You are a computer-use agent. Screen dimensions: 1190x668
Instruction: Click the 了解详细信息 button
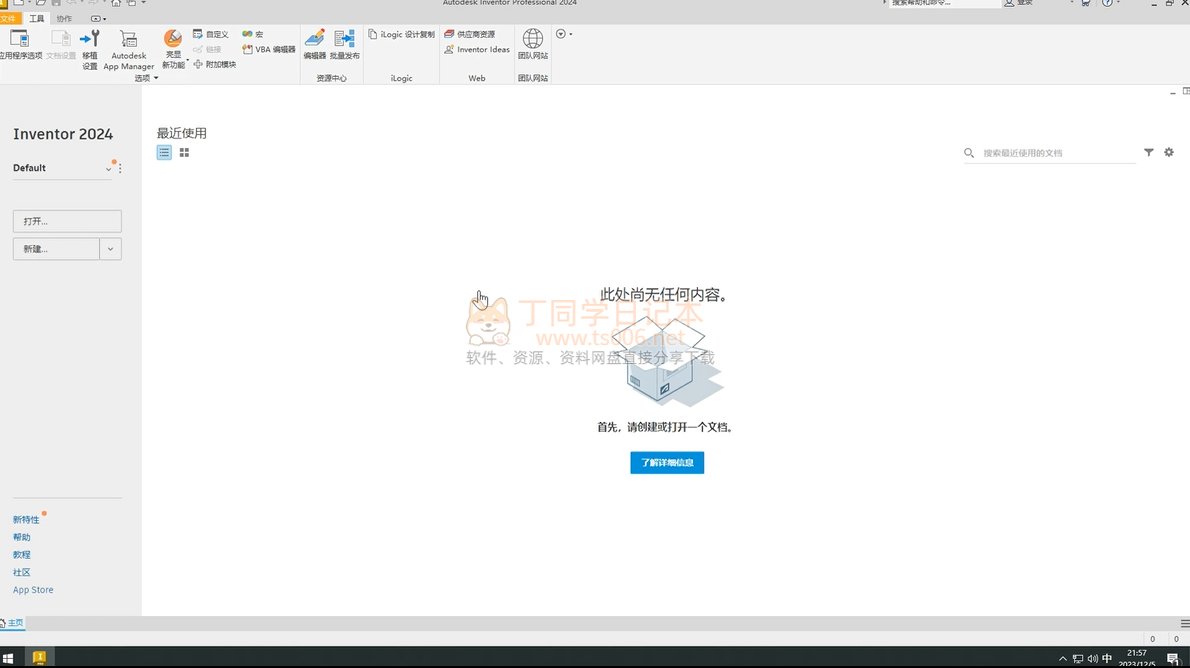point(667,463)
